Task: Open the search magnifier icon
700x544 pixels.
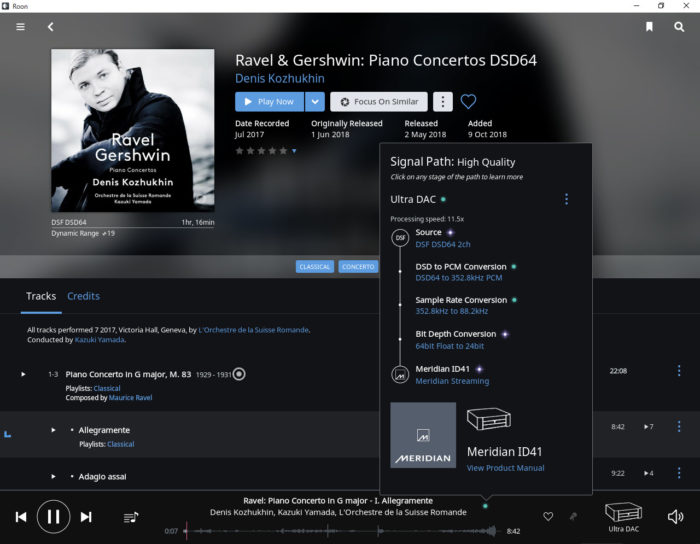Action: (679, 27)
